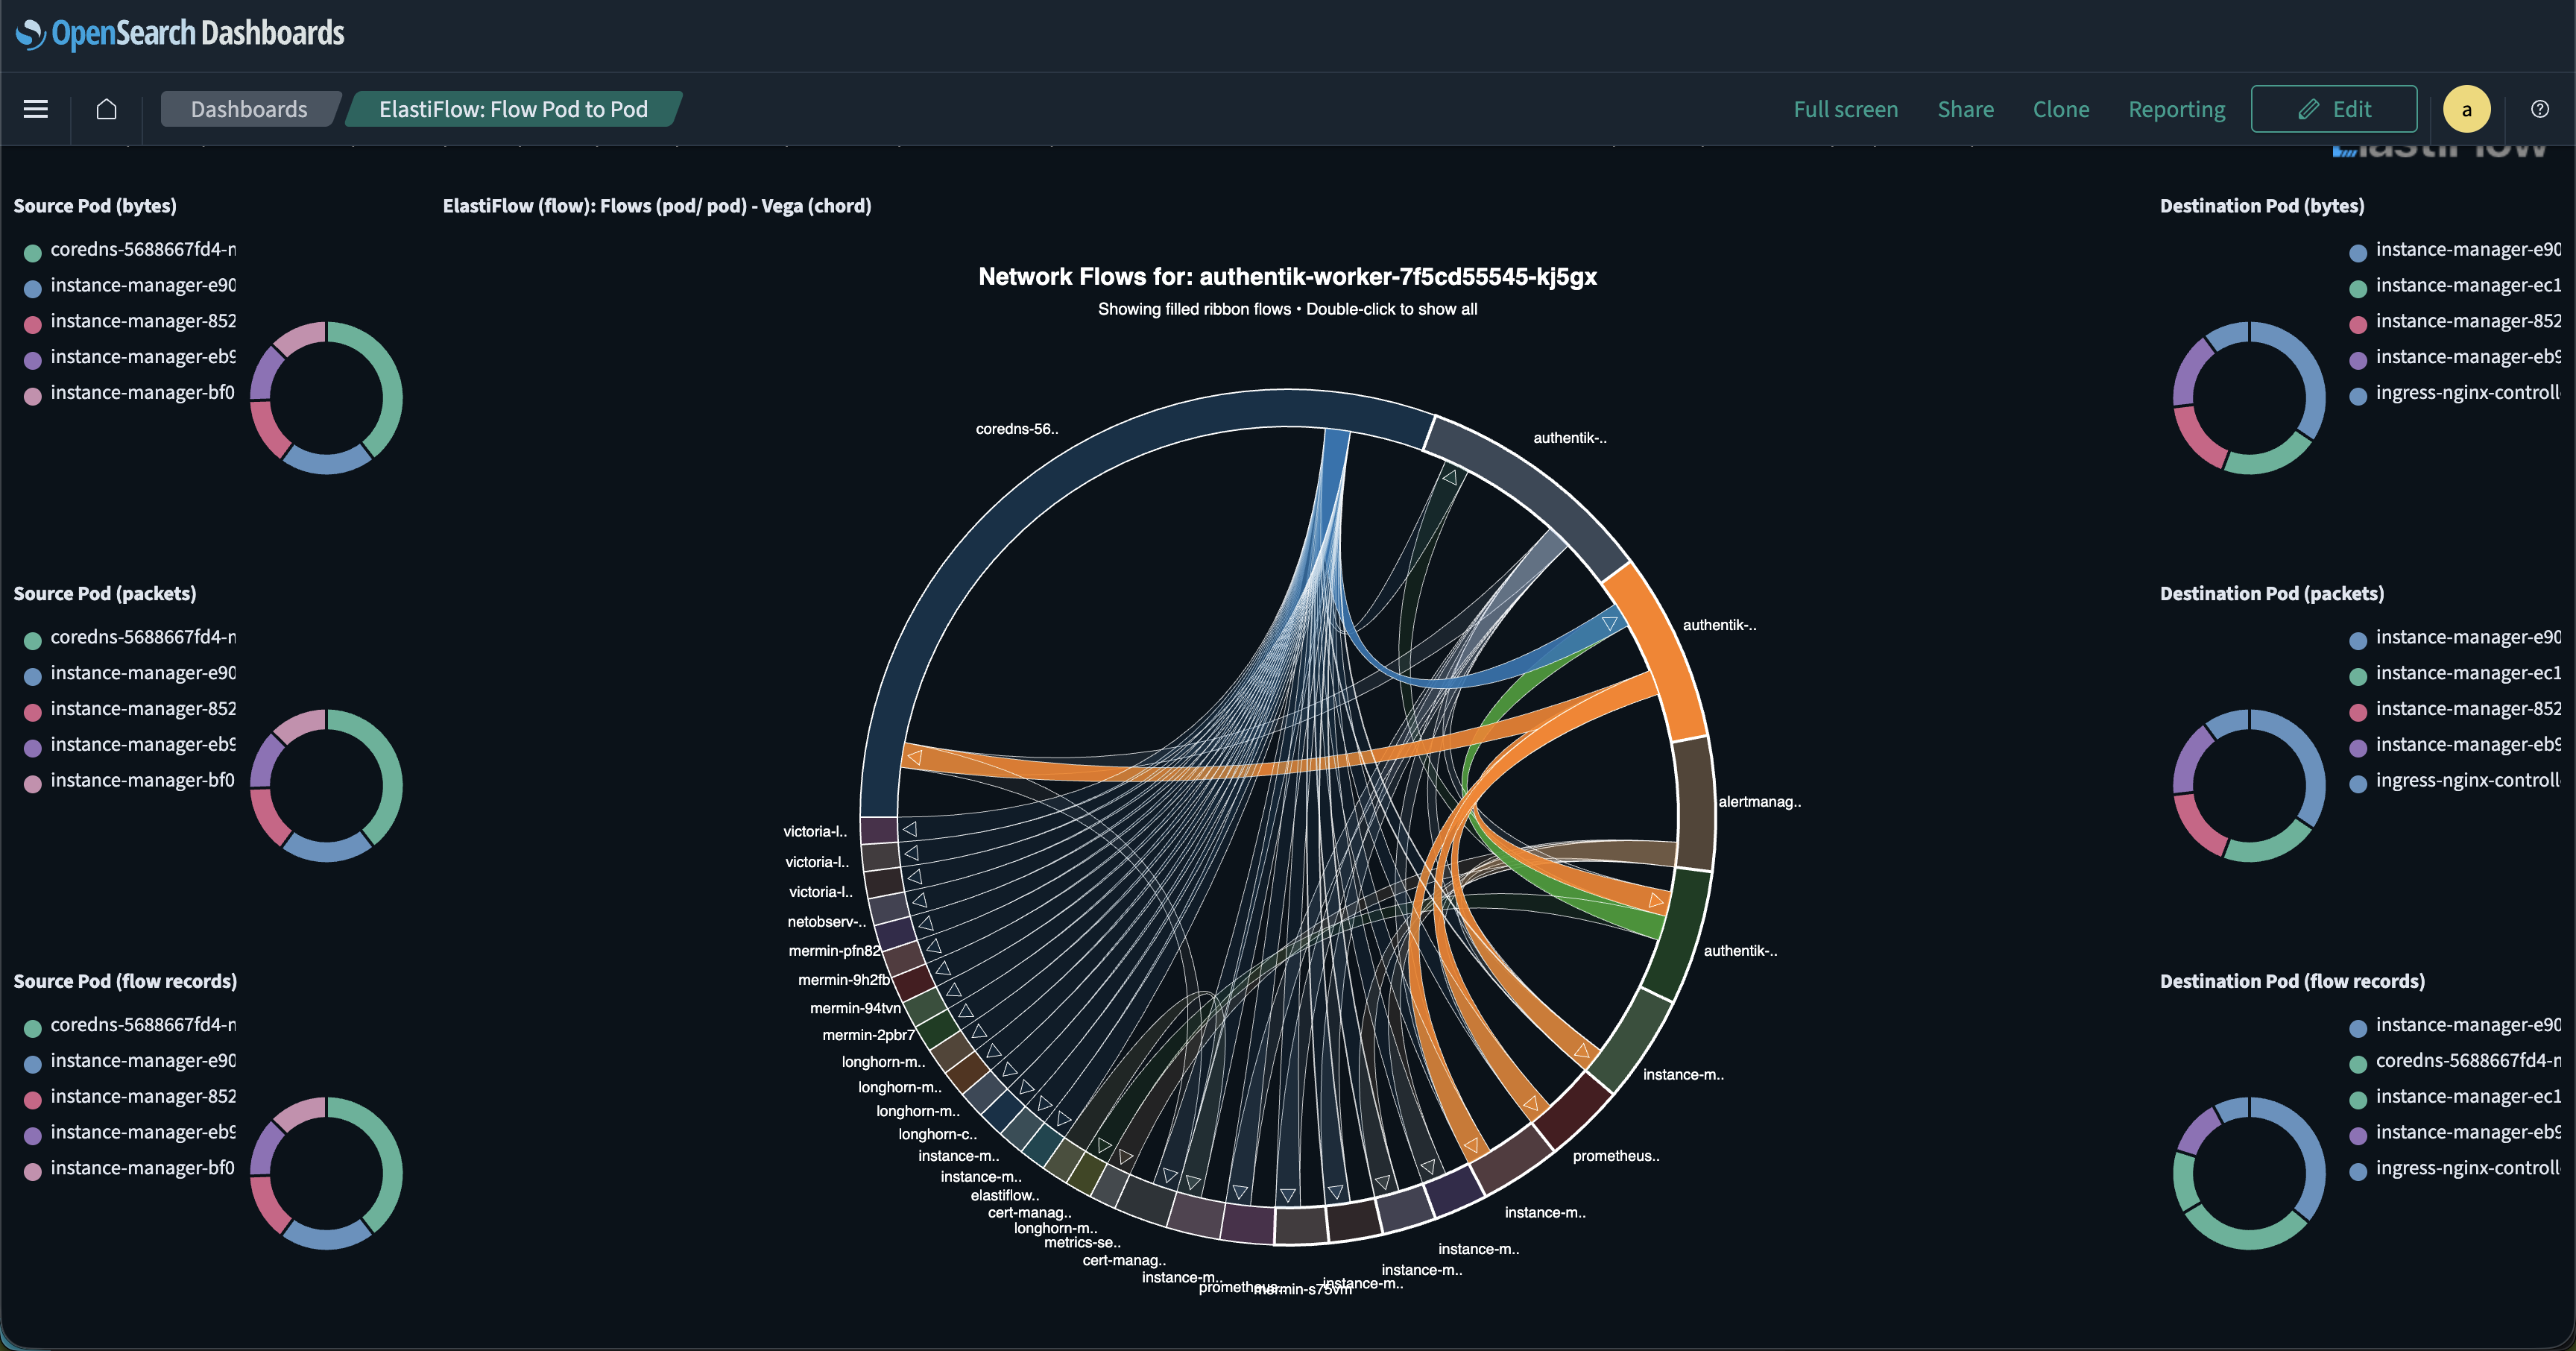The image size is (2576, 1351).
Task: Open the Dashboards breadcrumb link
Action: (x=248, y=108)
